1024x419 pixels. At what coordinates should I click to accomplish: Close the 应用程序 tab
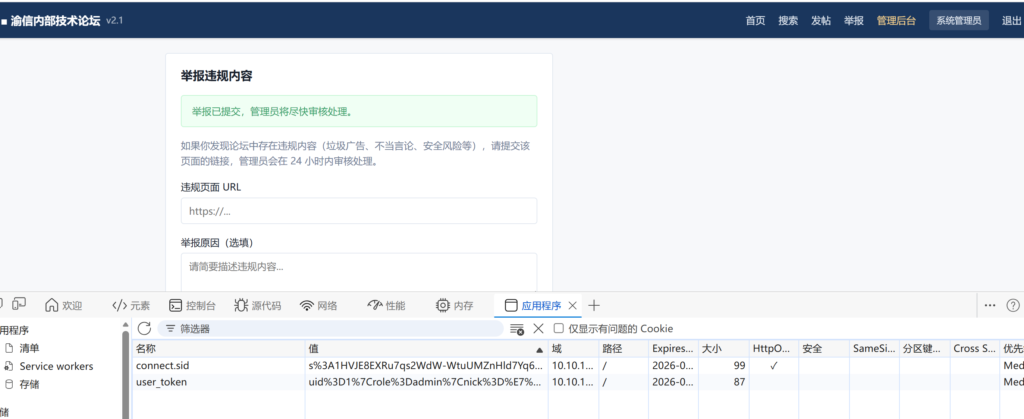tap(572, 305)
